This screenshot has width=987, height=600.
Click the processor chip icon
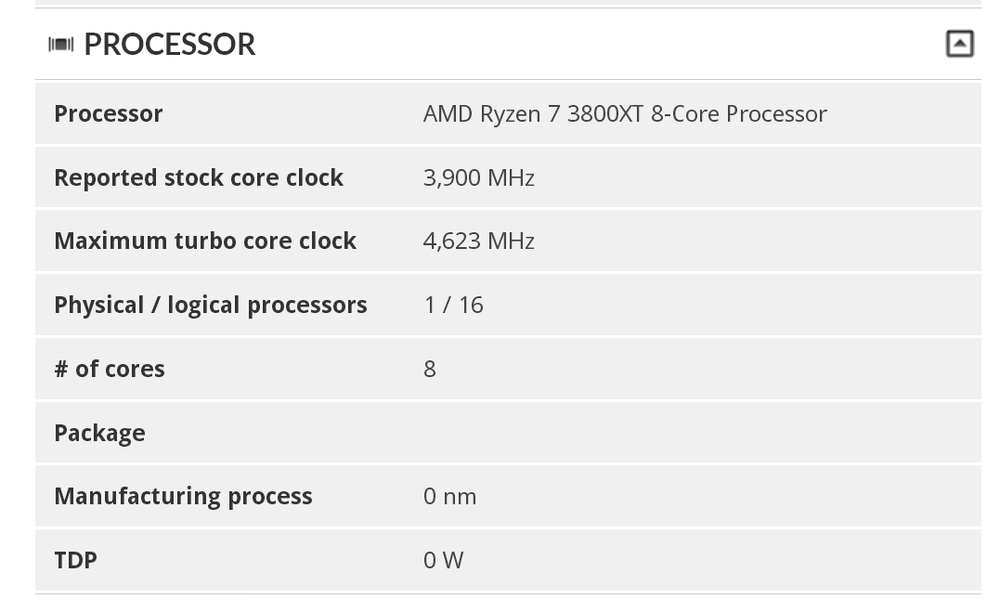click(x=61, y=45)
